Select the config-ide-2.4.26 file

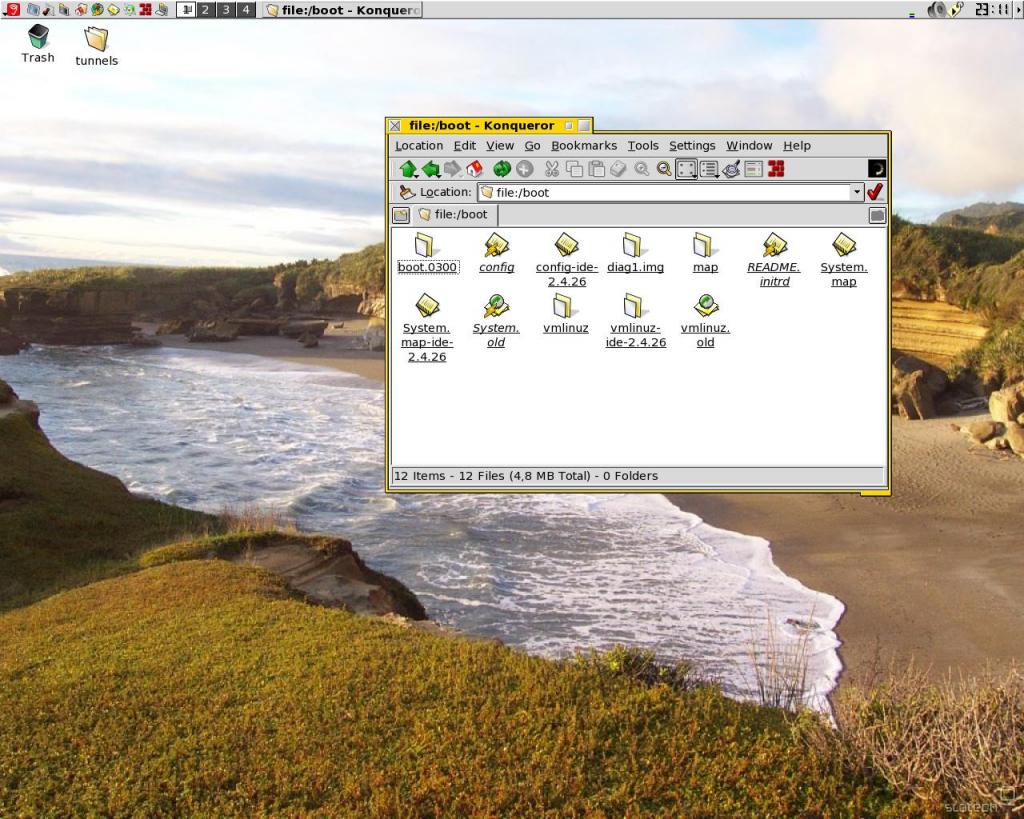pos(566,259)
